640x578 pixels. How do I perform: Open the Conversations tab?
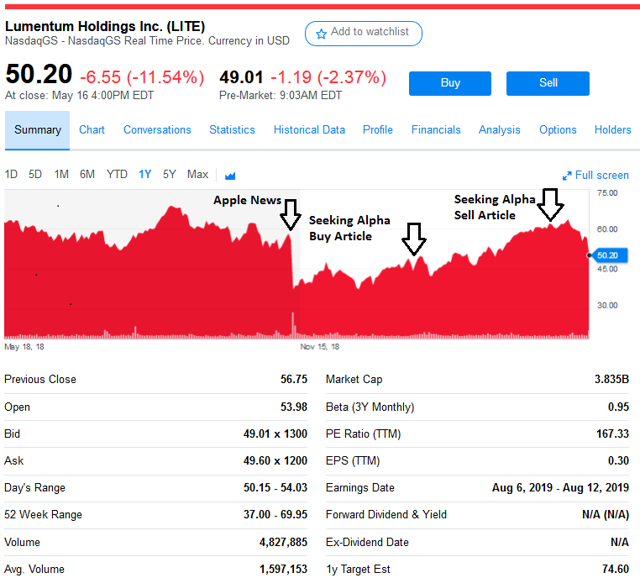point(157,130)
